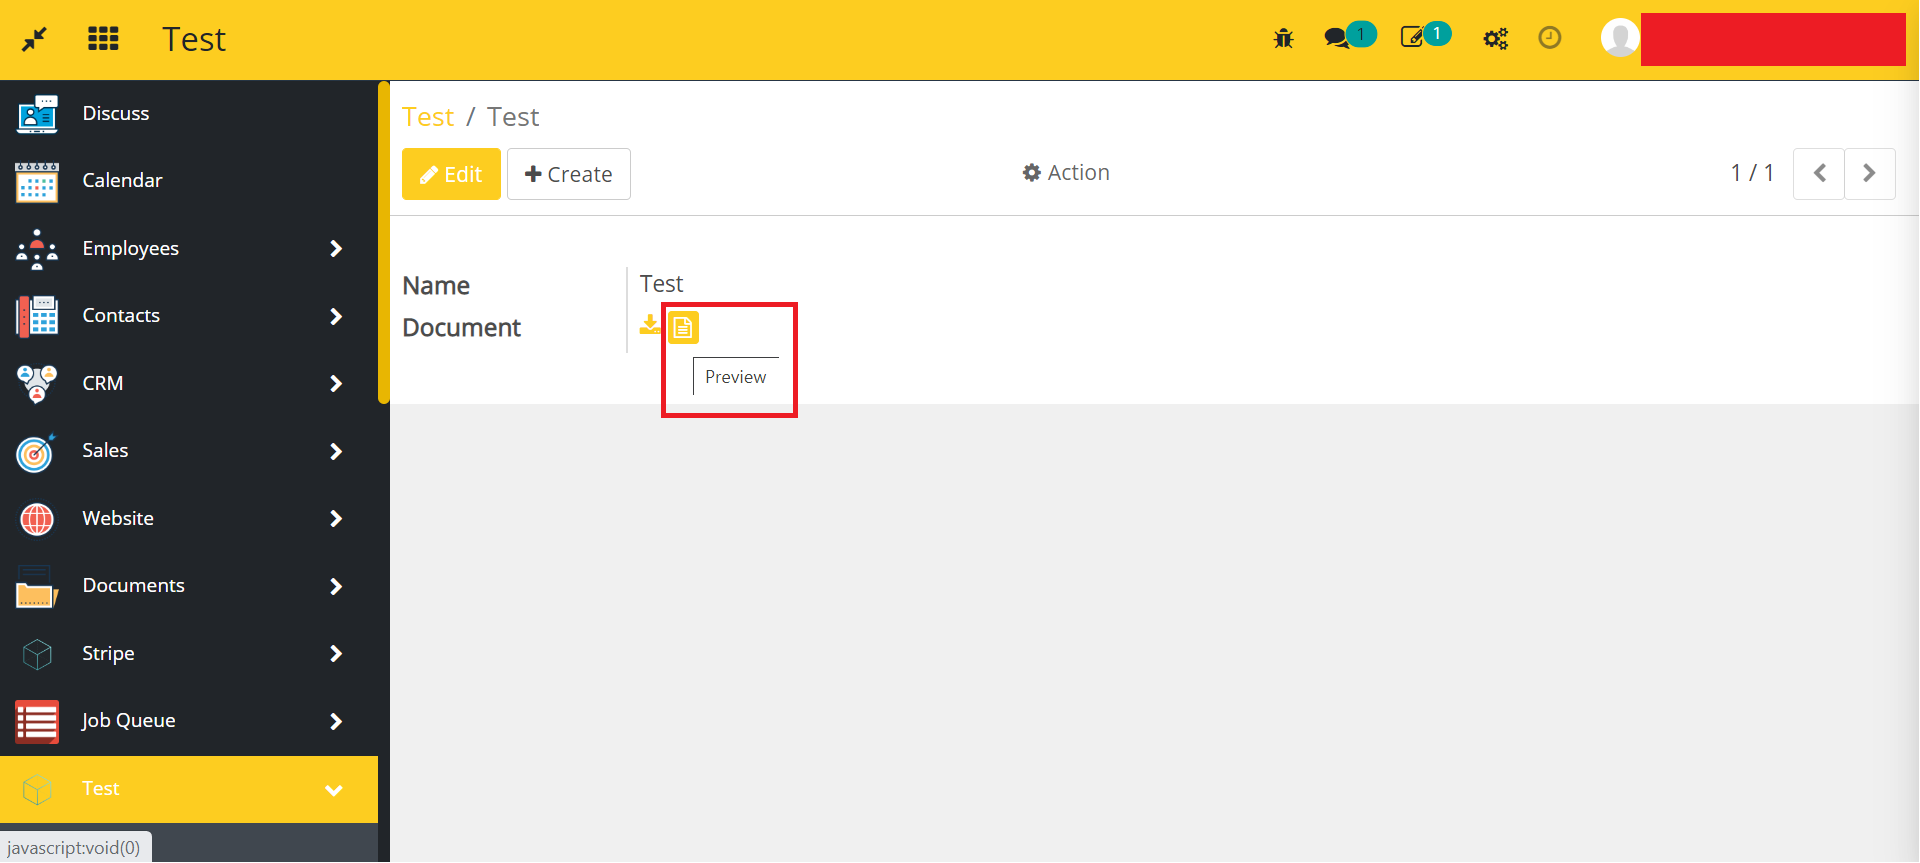Screen dimensions: 1920x863
Task: Select Website label in sidebar
Action: [x=118, y=519]
